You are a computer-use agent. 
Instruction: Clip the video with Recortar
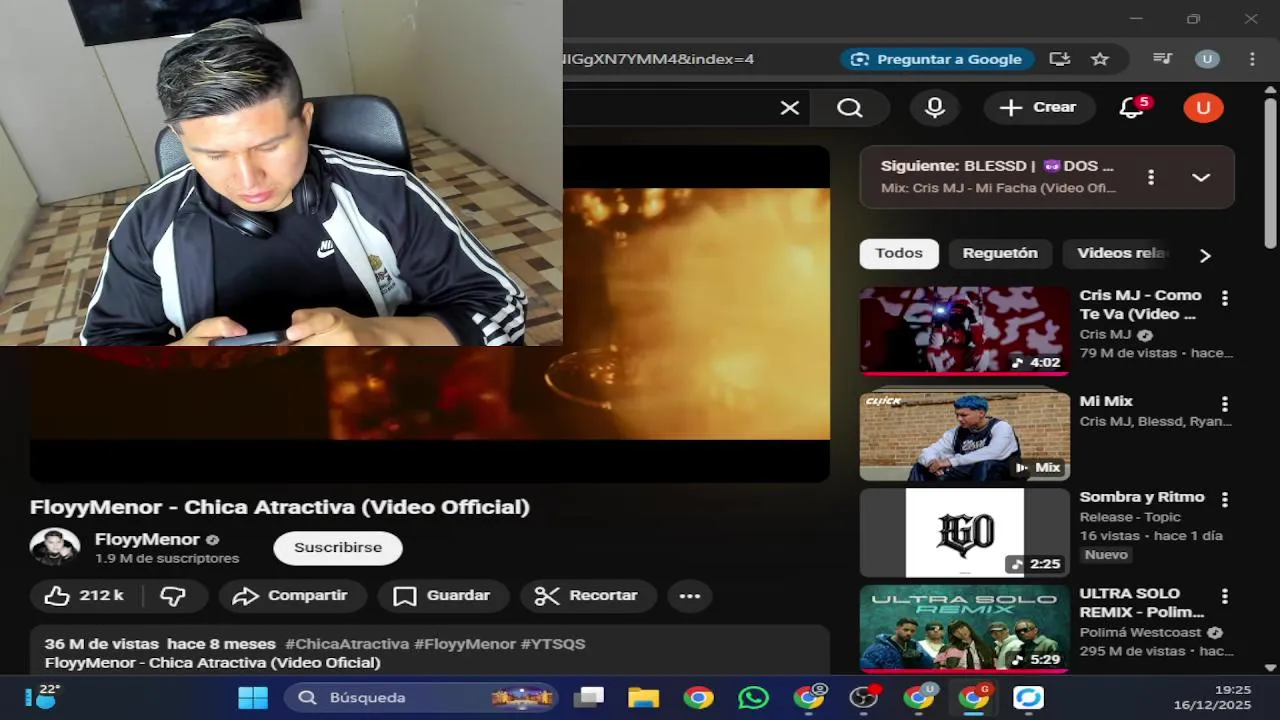pos(588,596)
